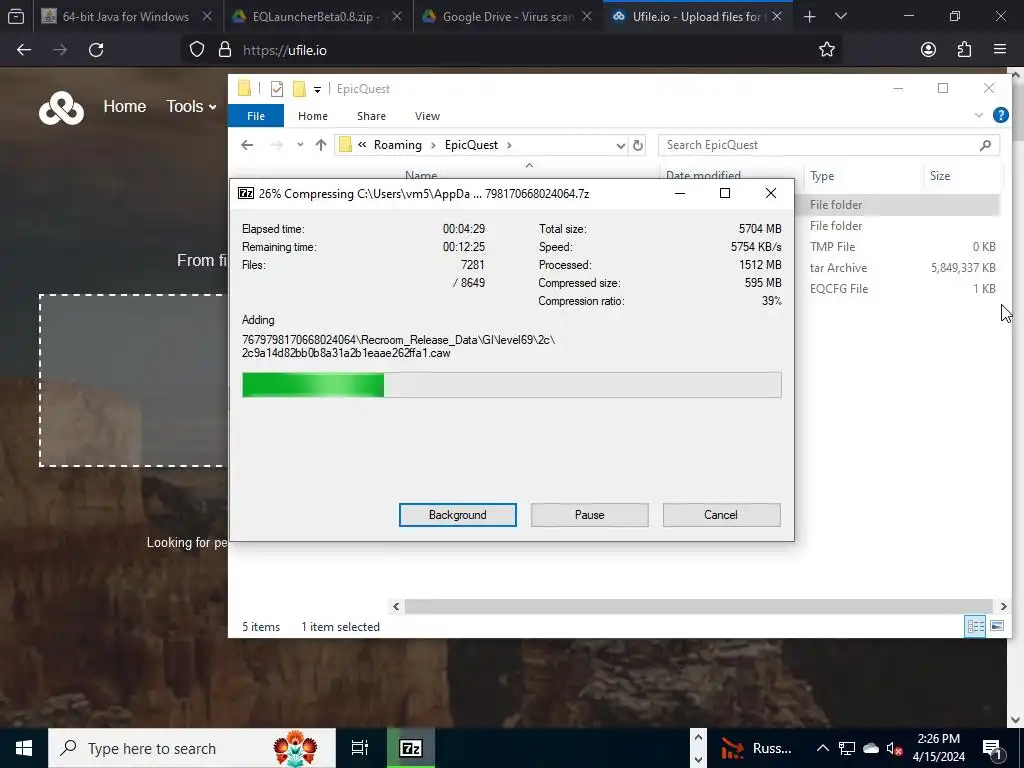The width and height of the screenshot is (1024, 768).
Task: Click the Explorer back arrow
Action: tap(247, 145)
